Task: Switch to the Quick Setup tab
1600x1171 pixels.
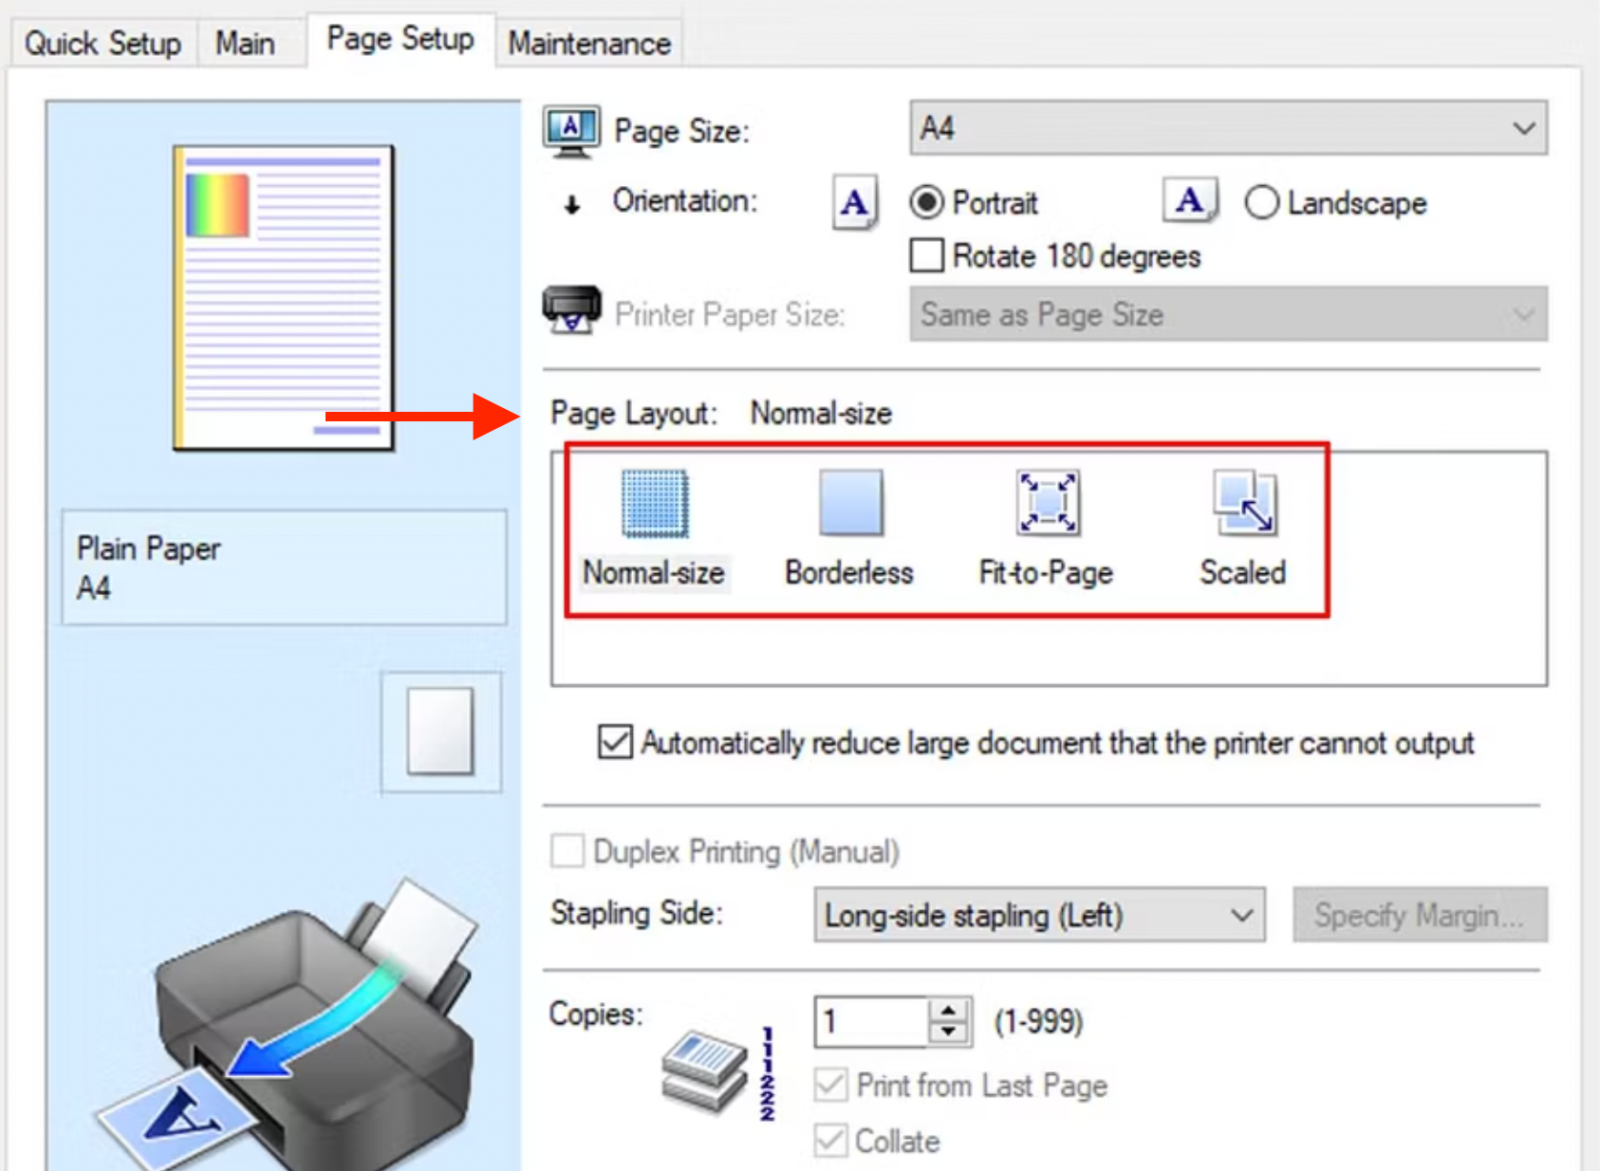Action: pos(101,42)
